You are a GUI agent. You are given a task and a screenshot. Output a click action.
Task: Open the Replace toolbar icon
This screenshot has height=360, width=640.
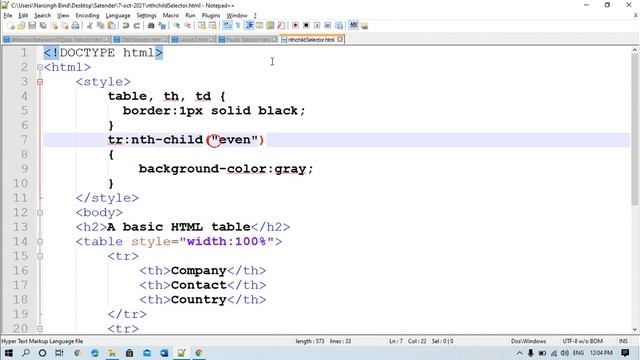(x=162, y=26)
